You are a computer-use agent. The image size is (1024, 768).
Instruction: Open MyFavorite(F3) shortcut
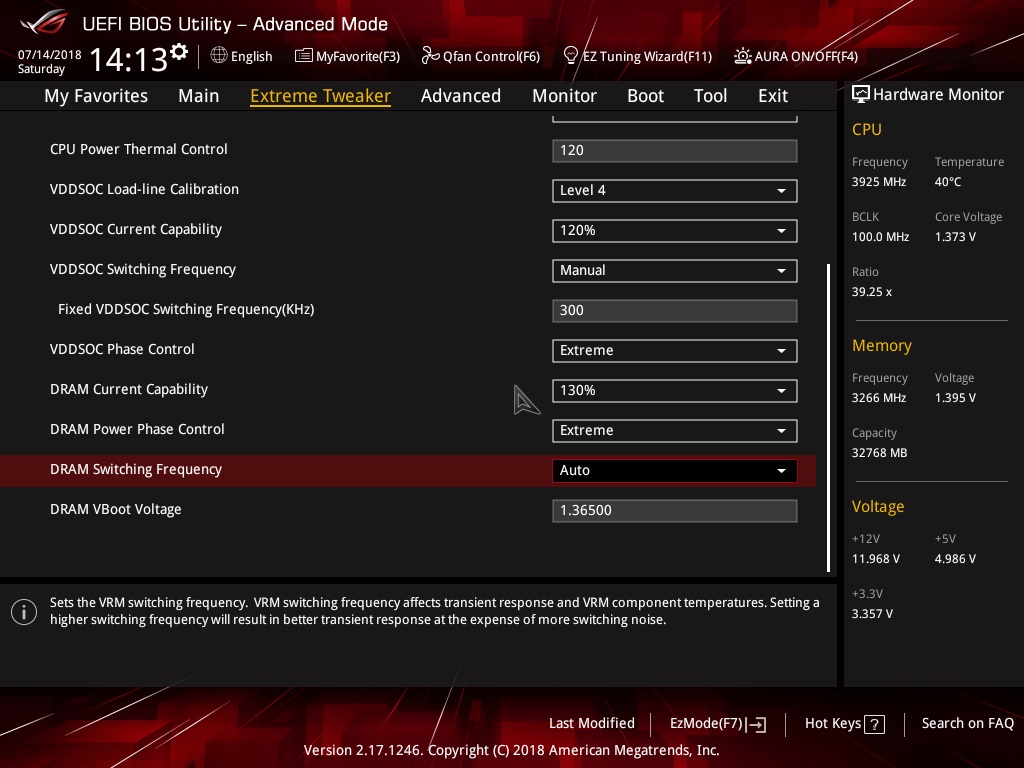347,56
